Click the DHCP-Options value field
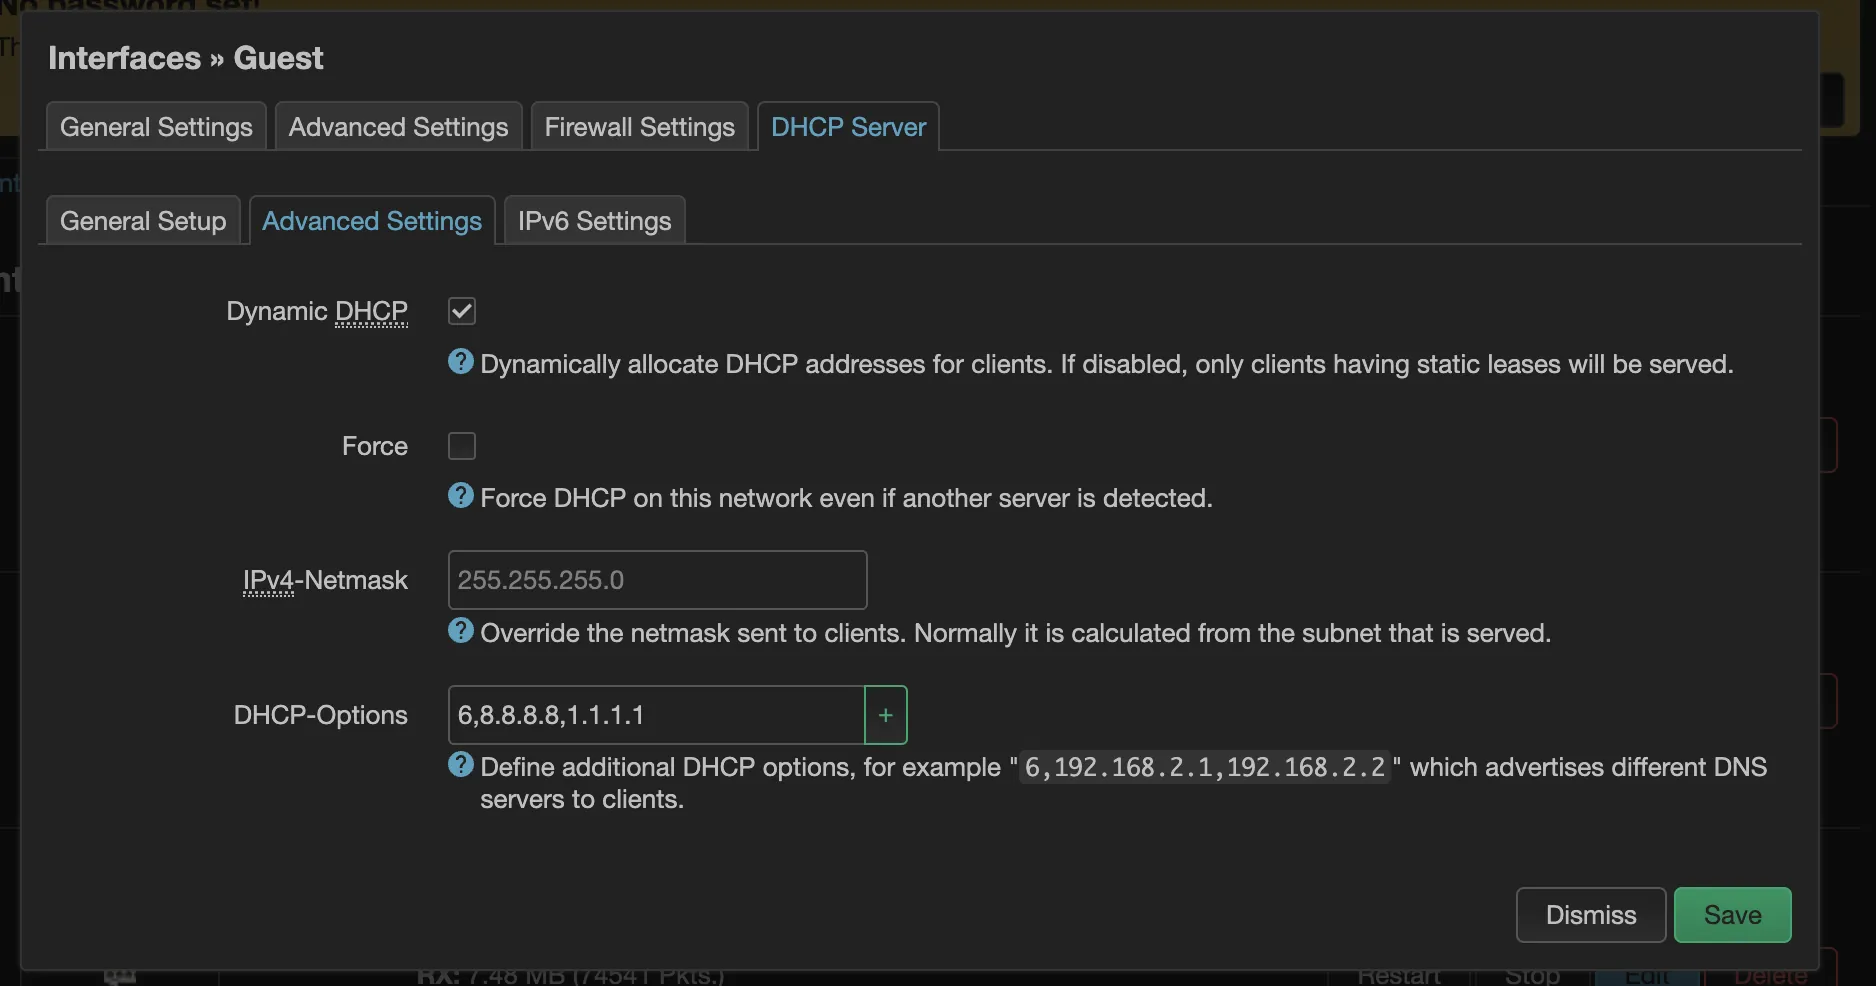Viewport: 1876px width, 986px height. pos(655,714)
